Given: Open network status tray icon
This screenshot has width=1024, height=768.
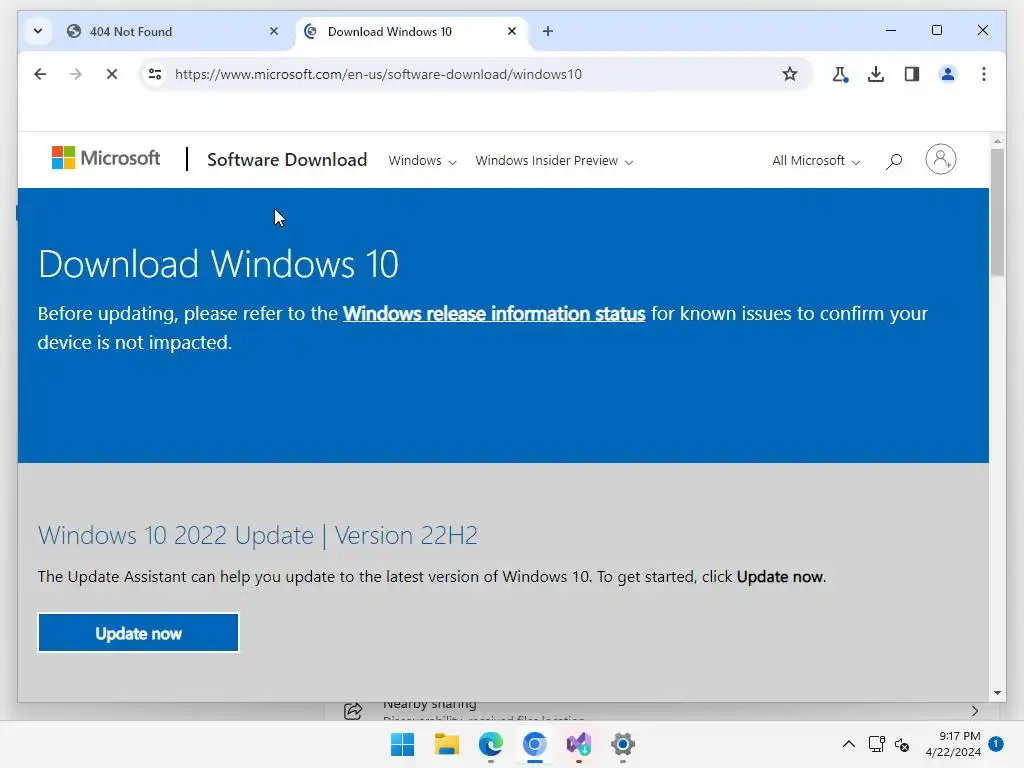Looking at the screenshot, I should (876, 744).
